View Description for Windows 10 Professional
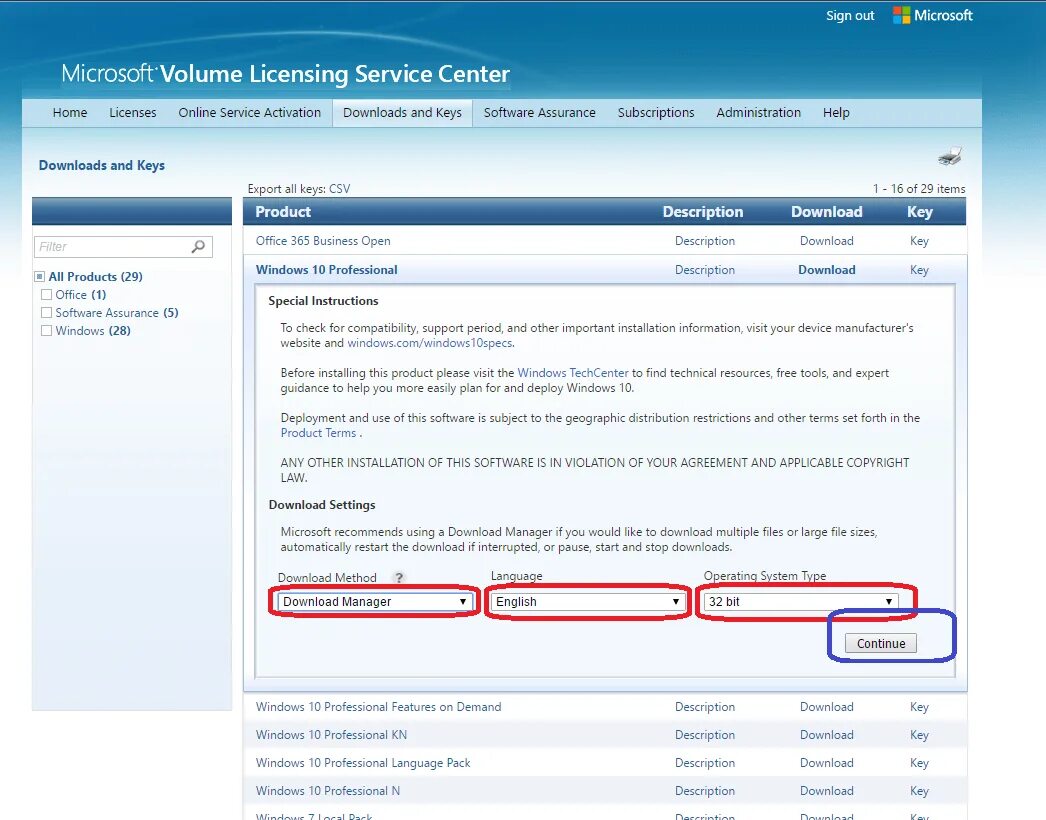This screenshot has width=1046, height=820. point(704,270)
